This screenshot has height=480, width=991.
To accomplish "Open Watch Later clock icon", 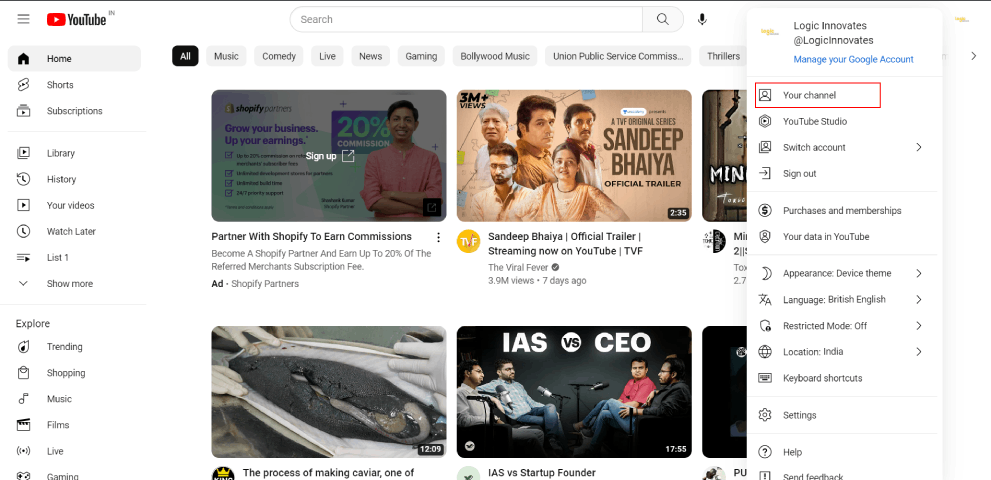I will (23, 231).
